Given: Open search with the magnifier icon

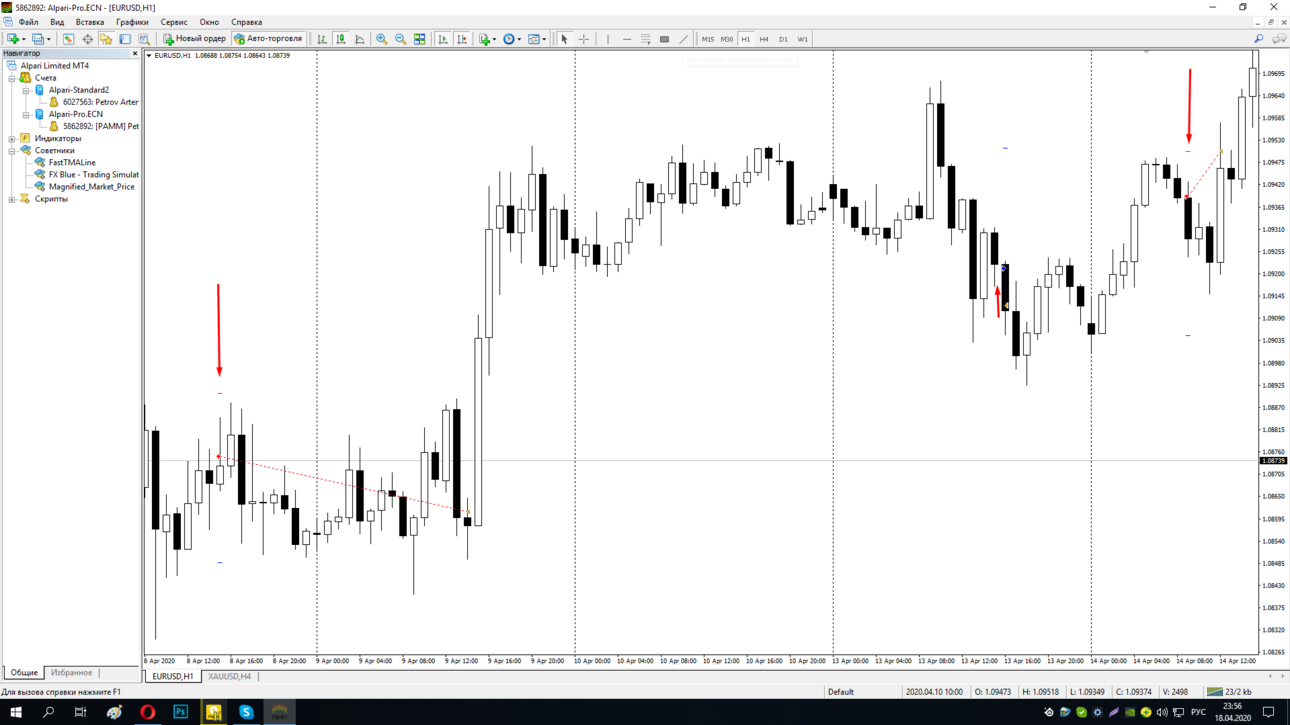Looking at the screenshot, I should [x=1259, y=39].
